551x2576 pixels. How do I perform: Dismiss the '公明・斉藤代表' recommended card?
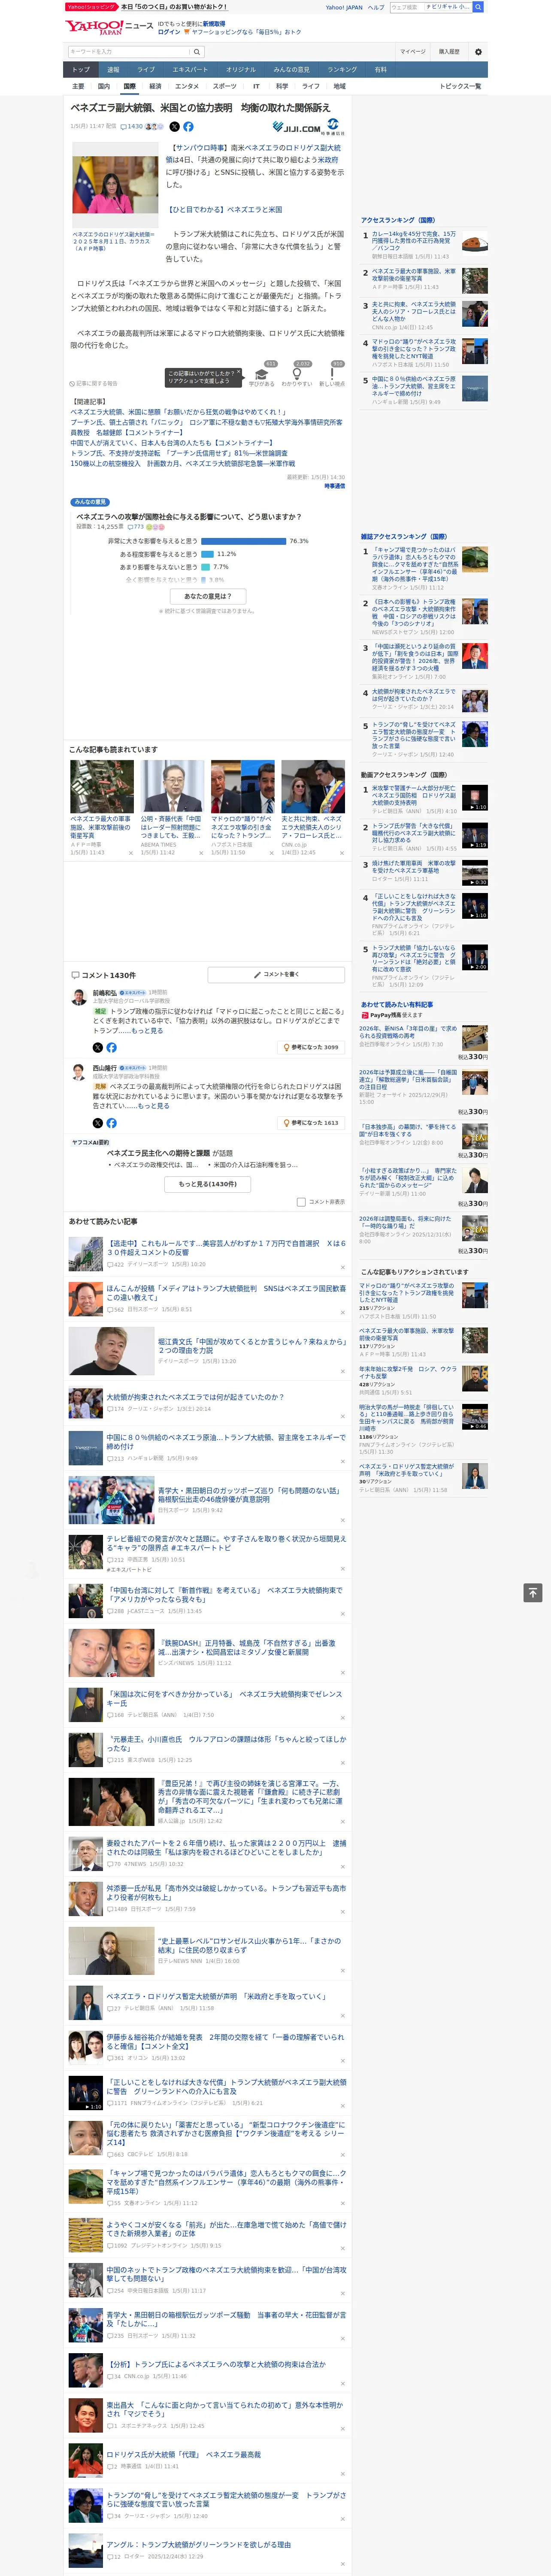click(200, 853)
